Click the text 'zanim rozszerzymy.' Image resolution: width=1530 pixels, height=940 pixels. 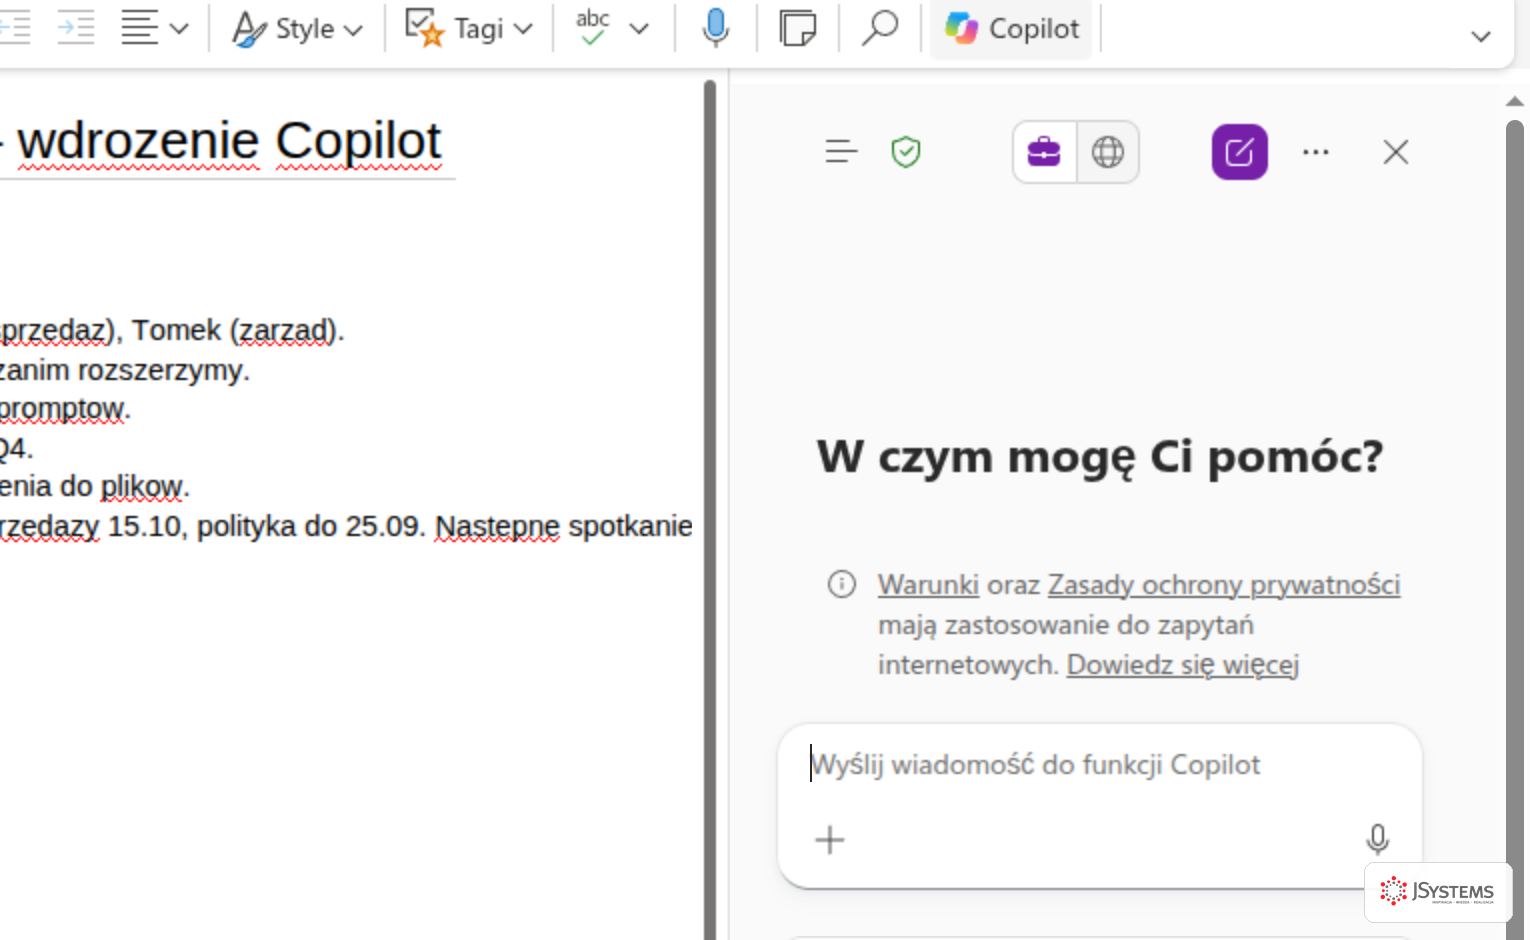[124, 370]
